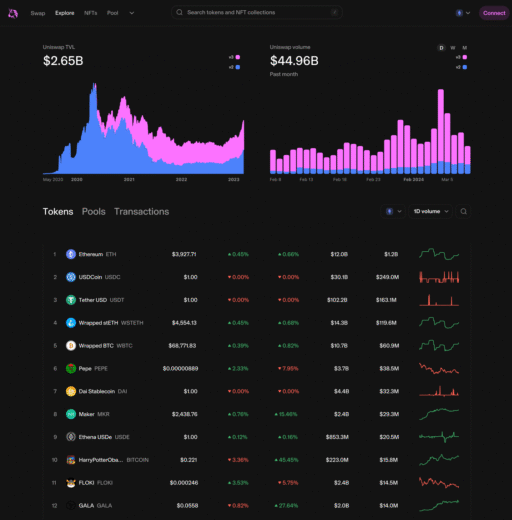The image size is (512, 520).
Task: Click the USDCoin token icon
Action: pyautogui.click(x=71, y=277)
